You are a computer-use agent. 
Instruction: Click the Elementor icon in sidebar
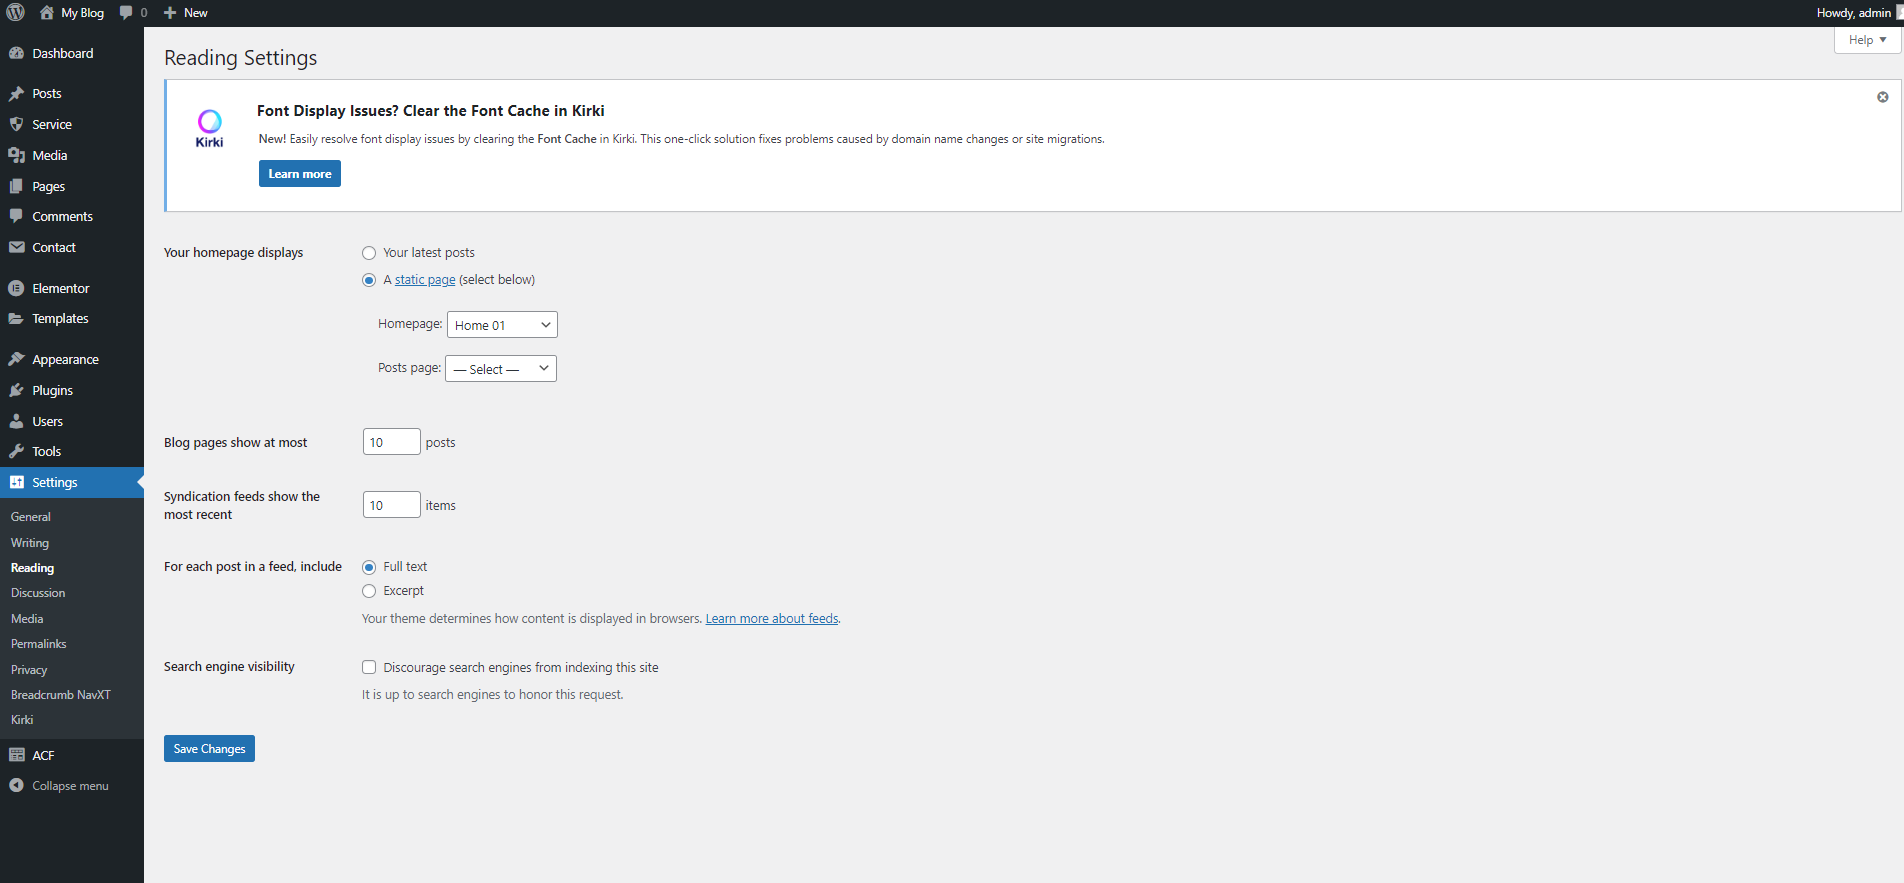click(16, 289)
